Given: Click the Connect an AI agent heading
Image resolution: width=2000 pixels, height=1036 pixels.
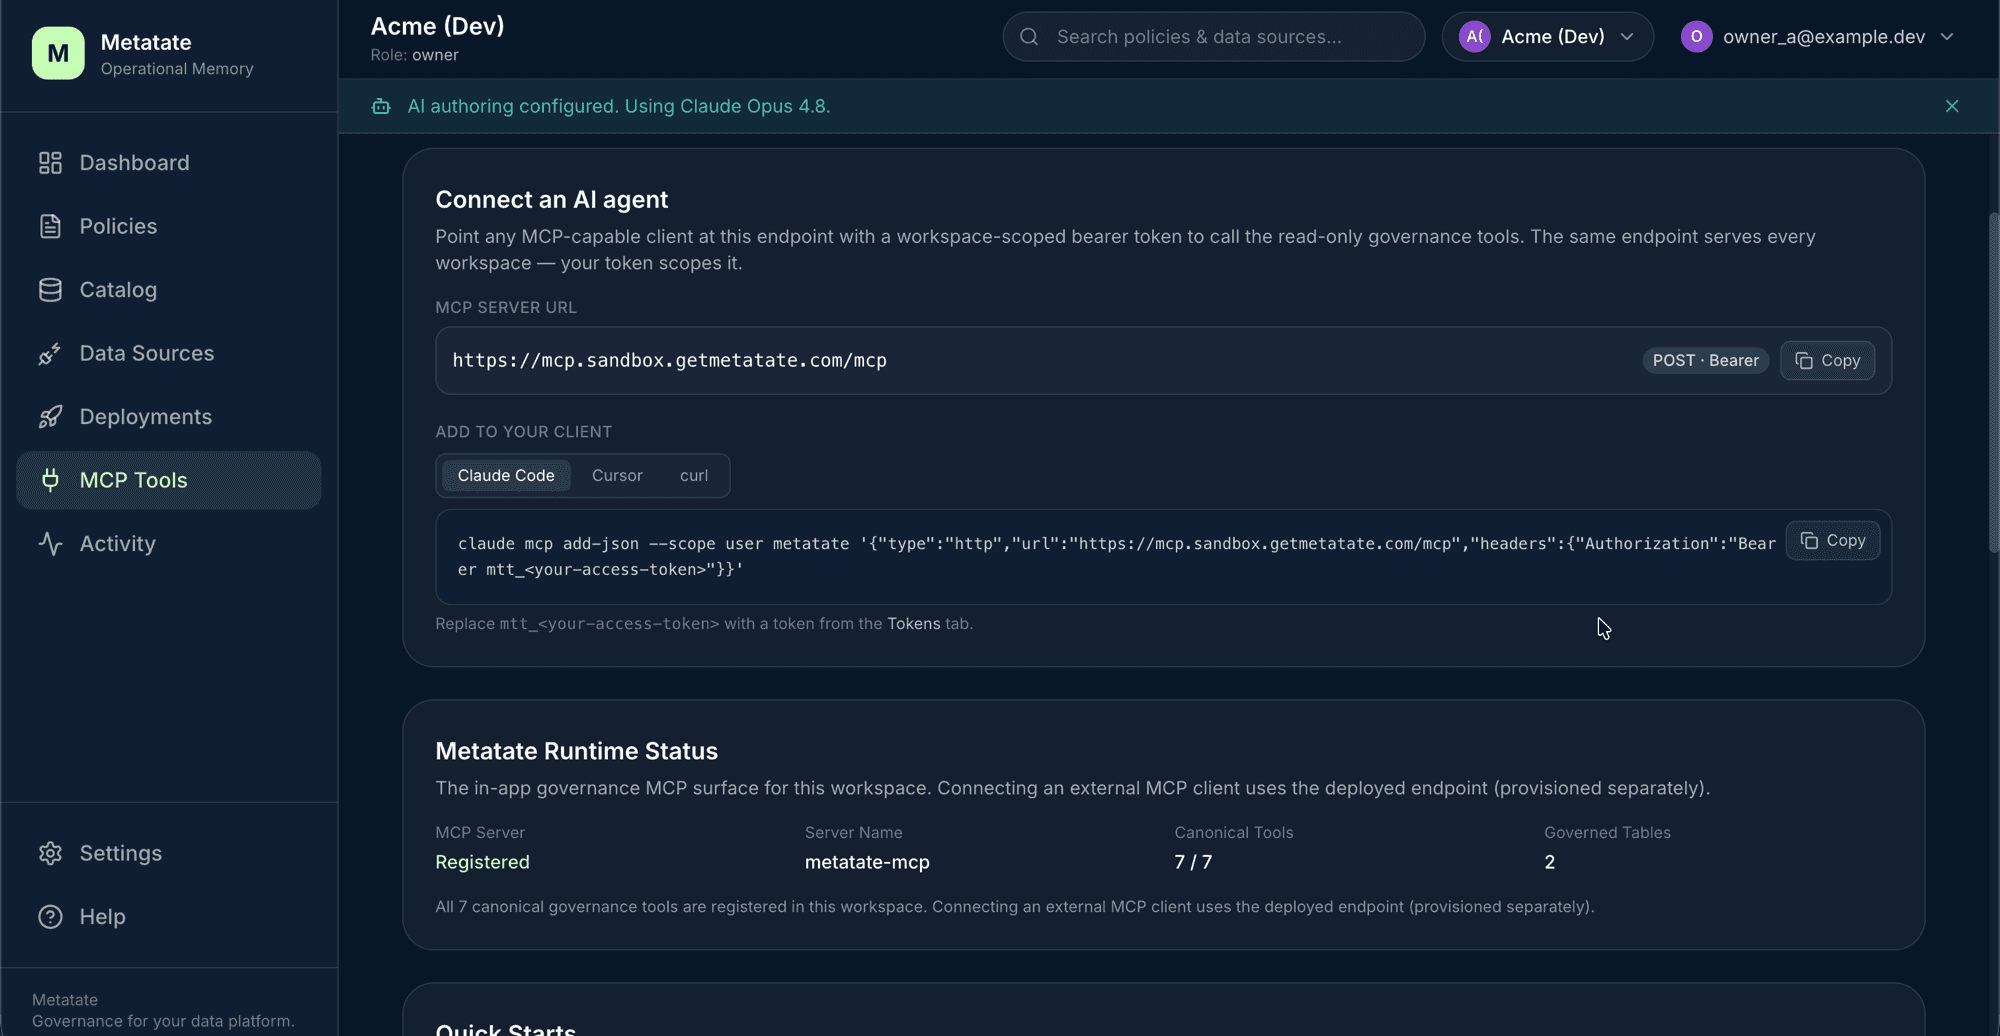Looking at the screenshot, I should click(551, 200).
